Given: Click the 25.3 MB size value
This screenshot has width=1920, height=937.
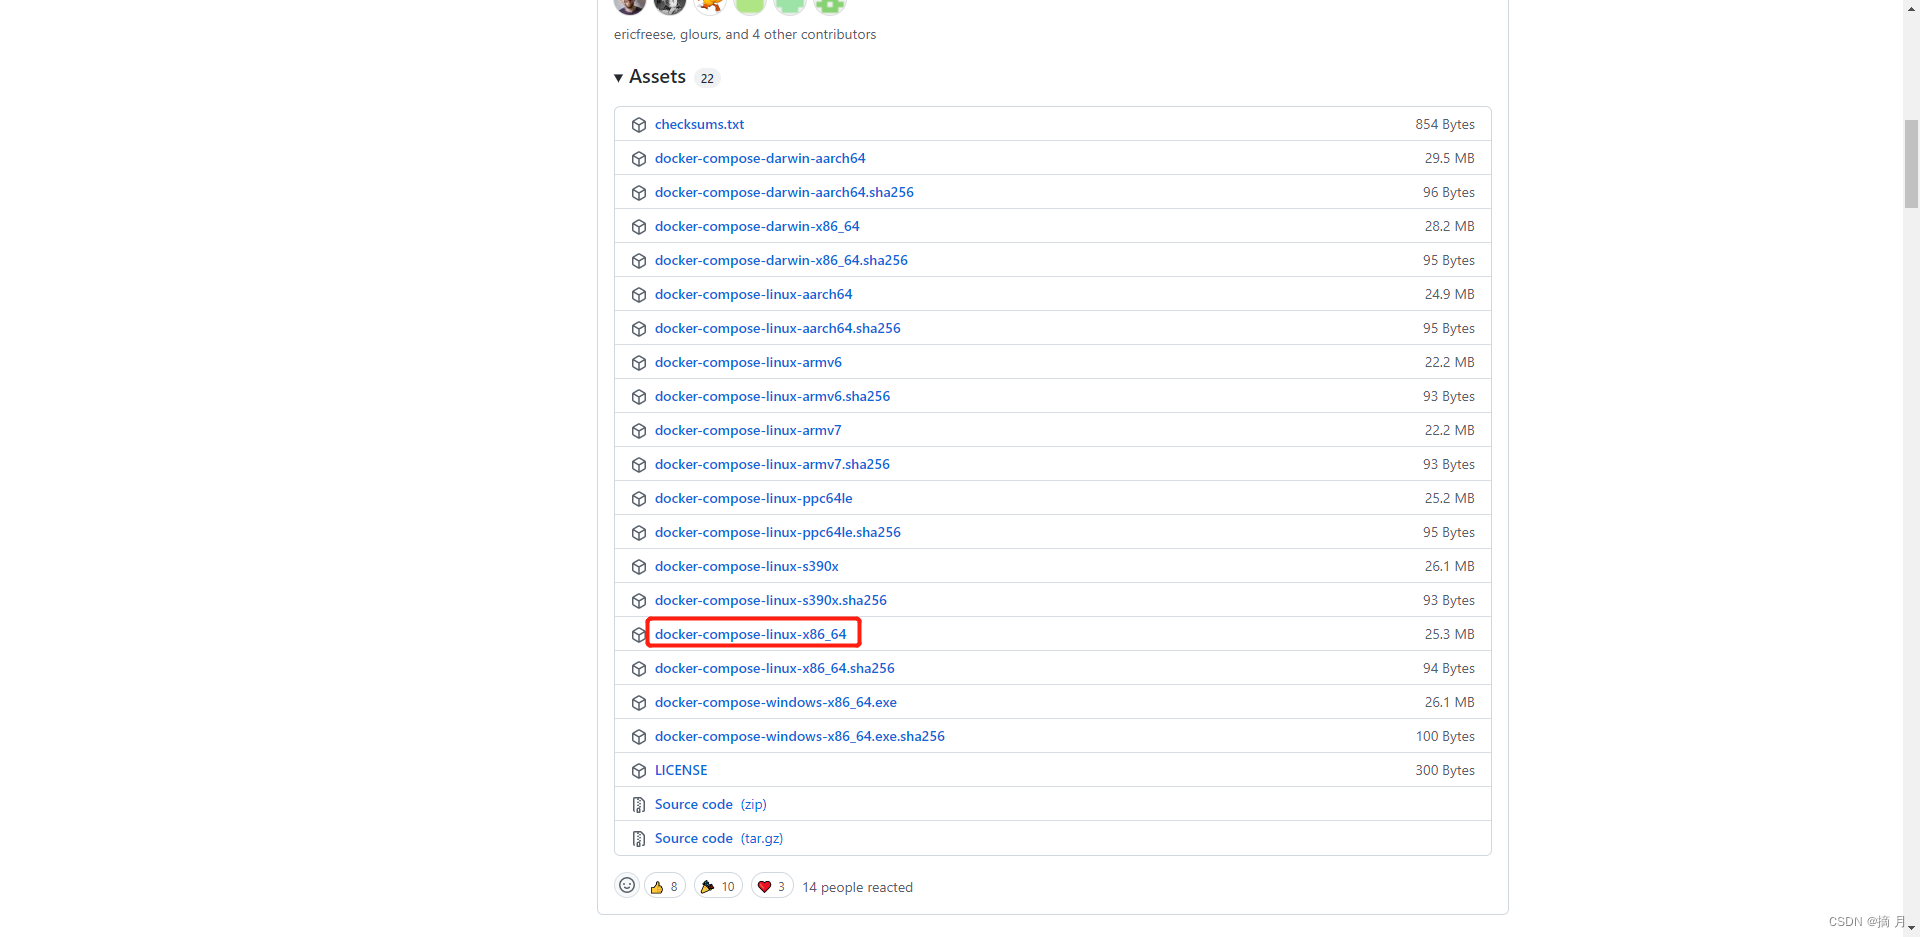Looking at the screenshot, I should click(1449, 634).
